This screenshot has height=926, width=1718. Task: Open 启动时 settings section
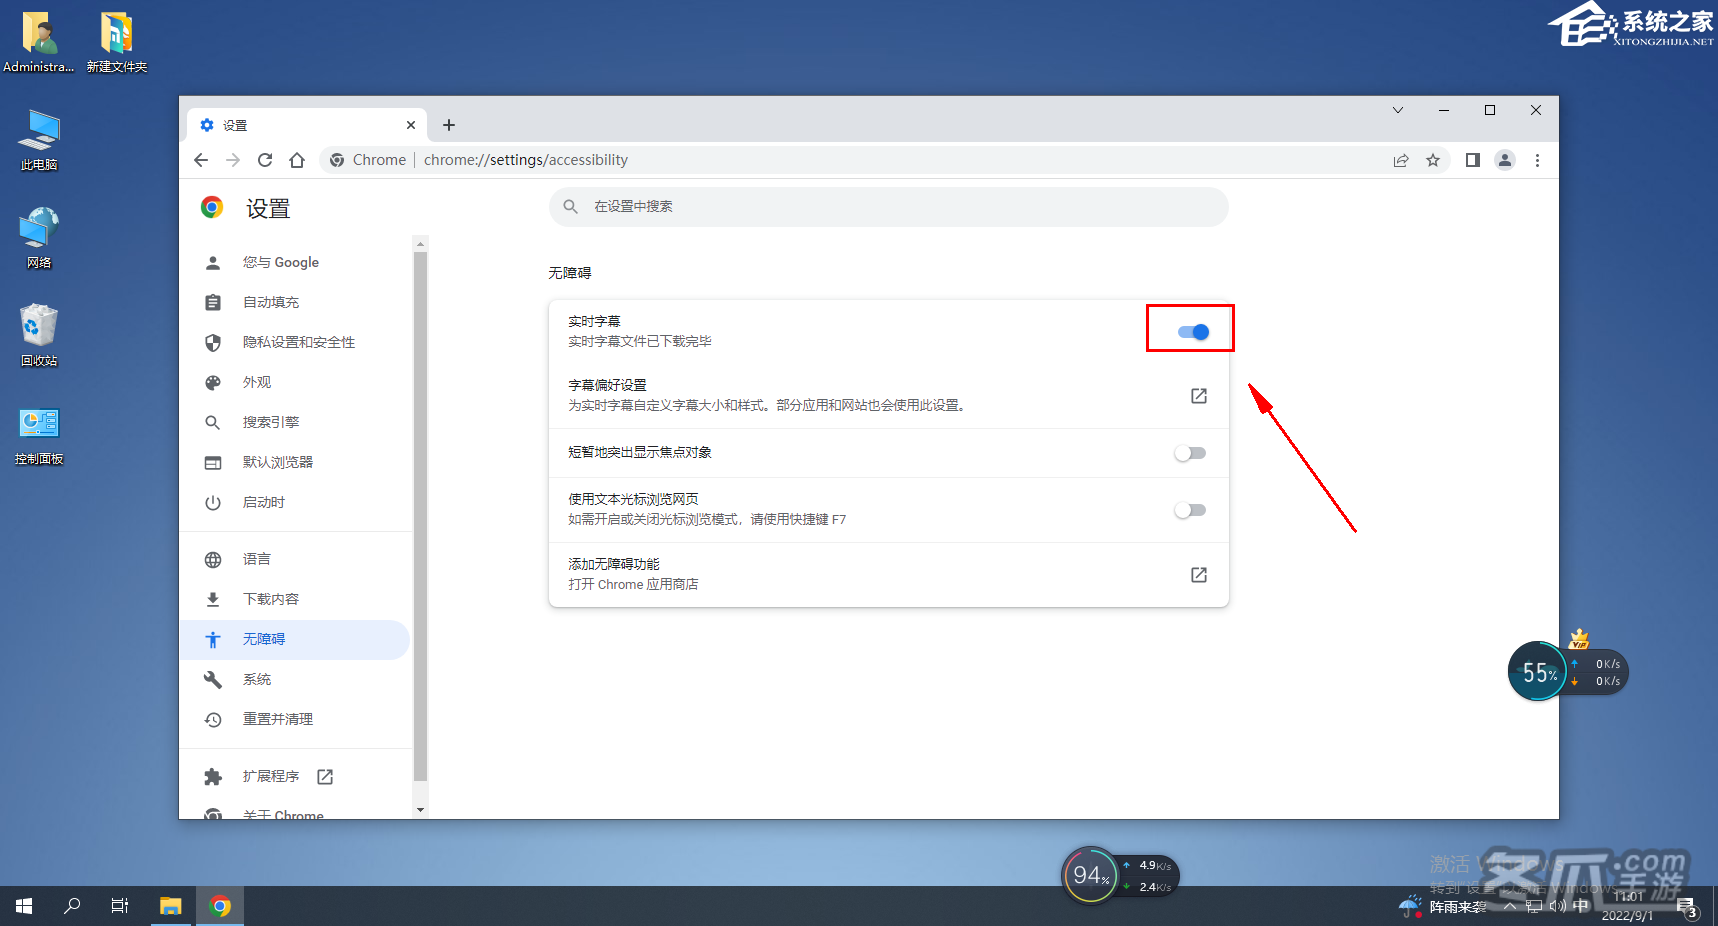pyautogui.click(x=295, y=502)
